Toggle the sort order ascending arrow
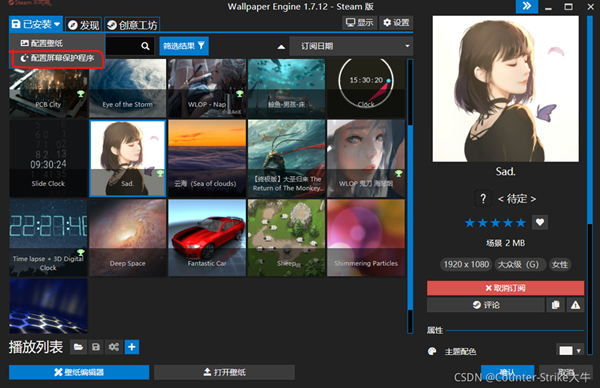Image resolution: width=600 pixels, height=388 pixels. pos(281,47)
